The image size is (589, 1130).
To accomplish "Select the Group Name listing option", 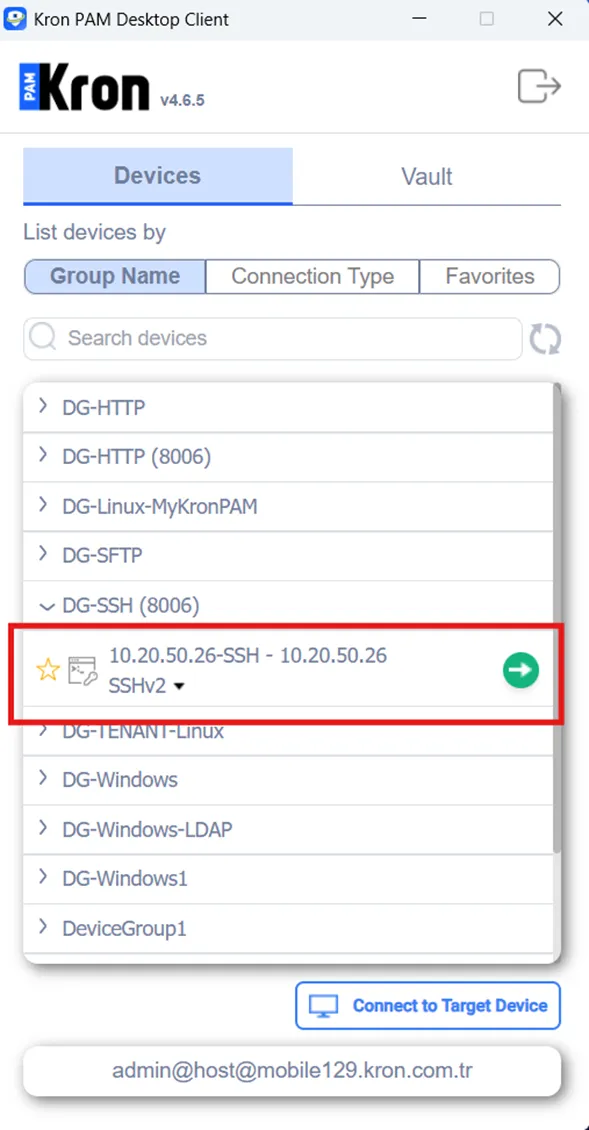I will [115, 277].
